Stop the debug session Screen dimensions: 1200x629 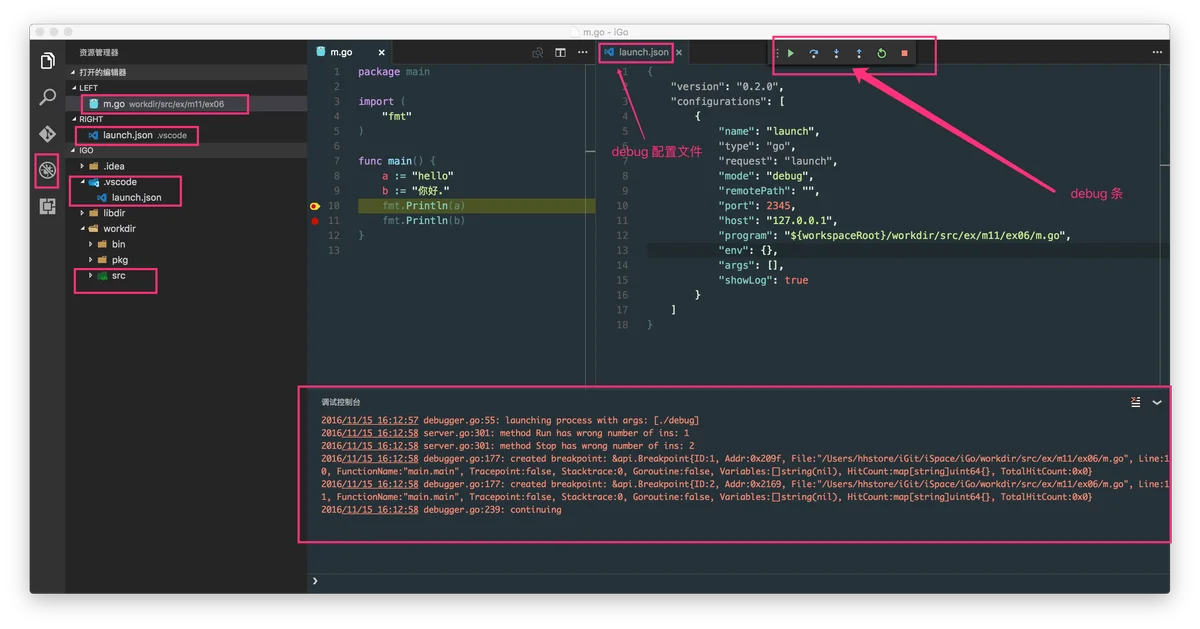905,54
